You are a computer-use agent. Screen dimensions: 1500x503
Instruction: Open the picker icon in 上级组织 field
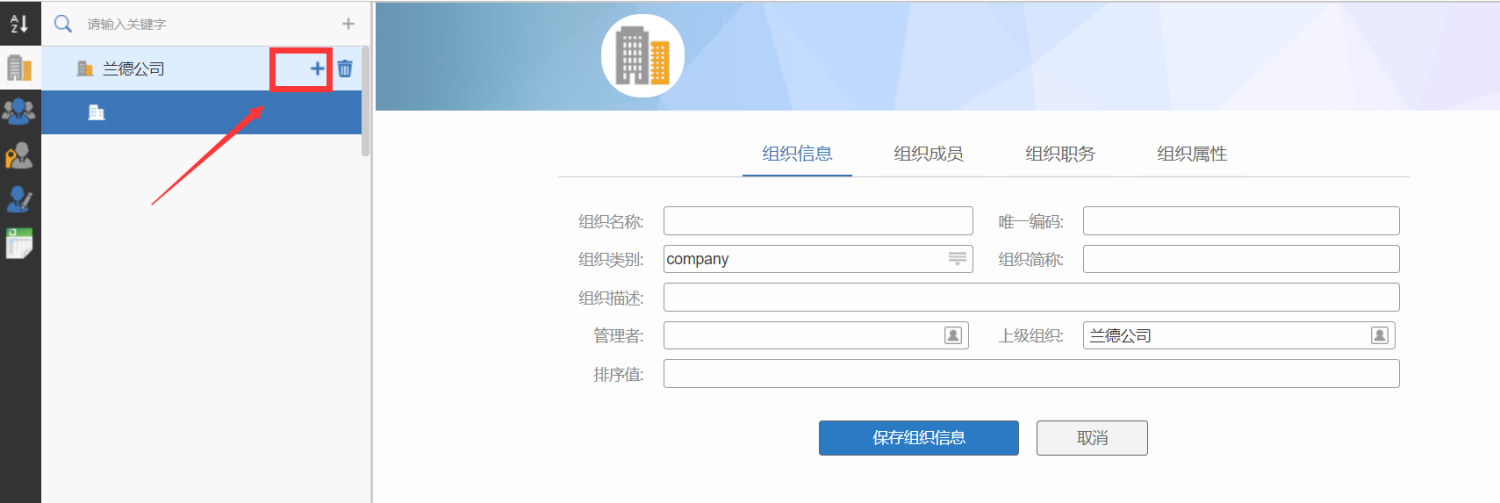coord(1379,335)
